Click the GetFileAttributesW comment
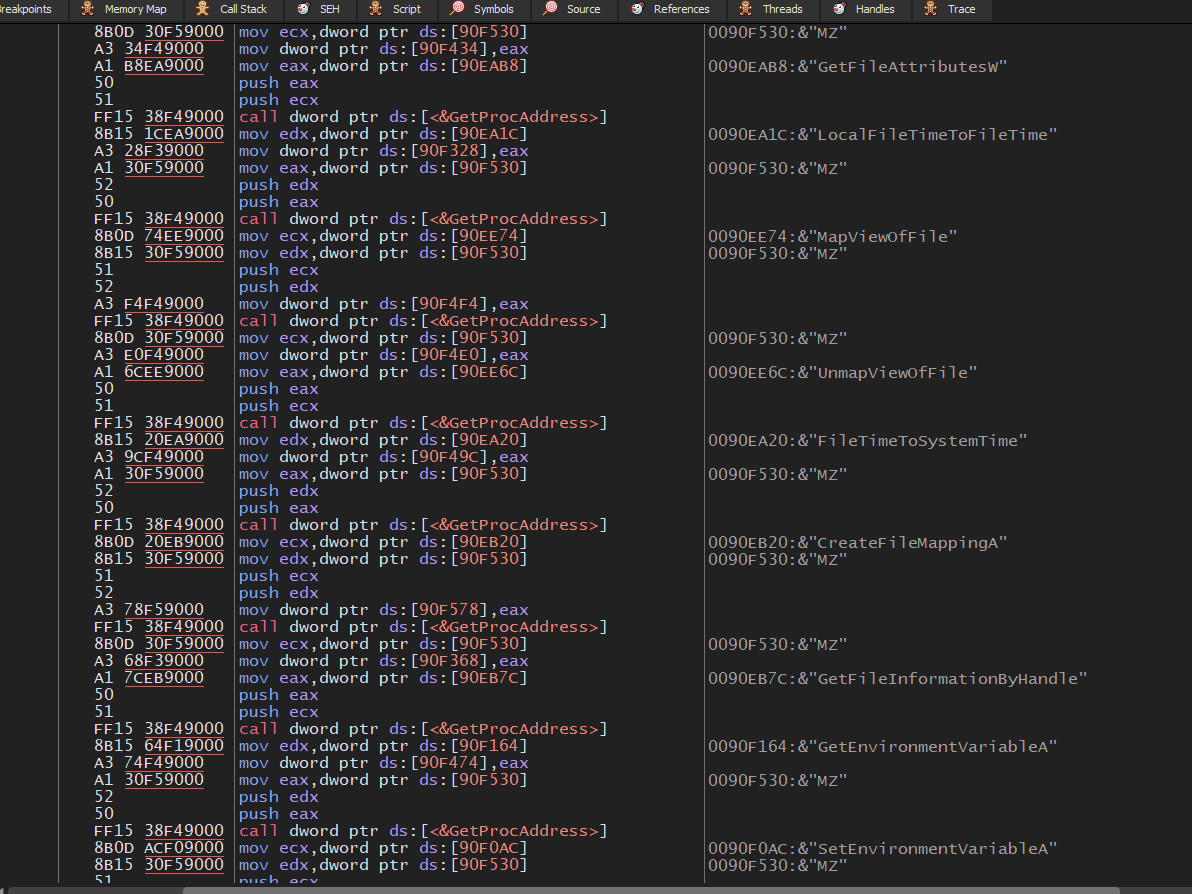The image size is (1192, 894). [x=857, y=67]
